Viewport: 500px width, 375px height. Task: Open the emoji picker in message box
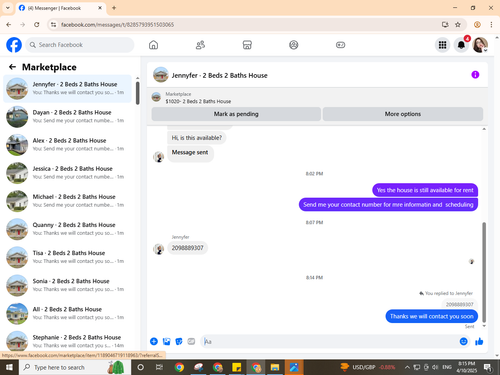(463, 341)
